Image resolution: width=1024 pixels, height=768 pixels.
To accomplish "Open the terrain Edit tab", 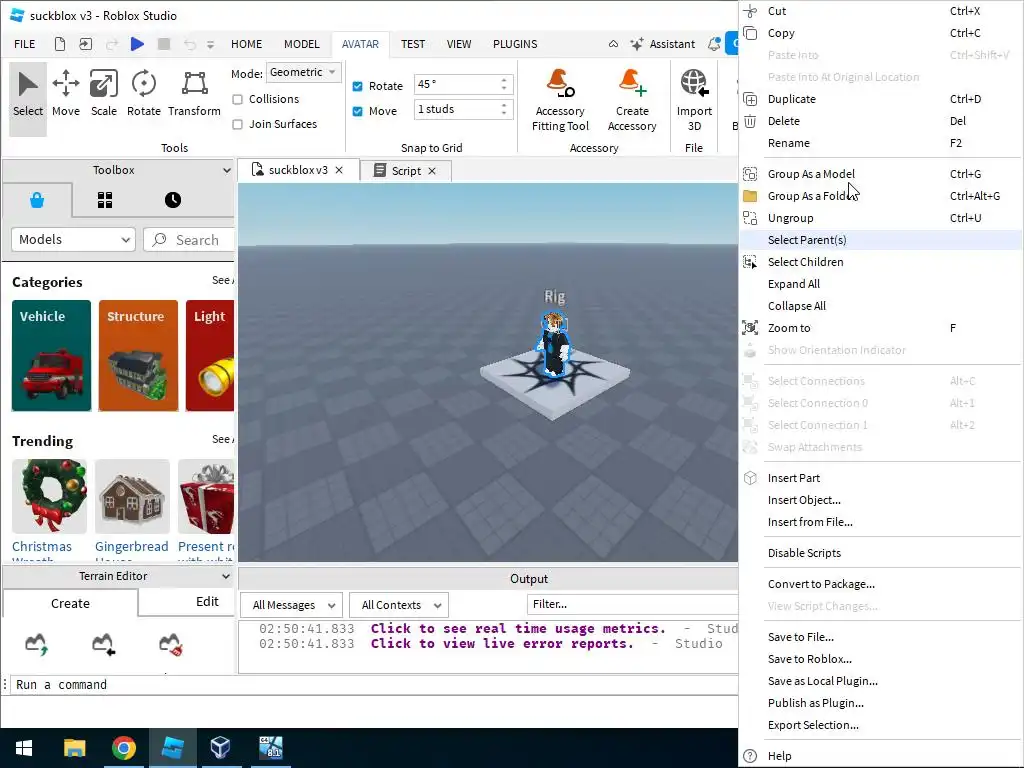I will click(207, 601).
